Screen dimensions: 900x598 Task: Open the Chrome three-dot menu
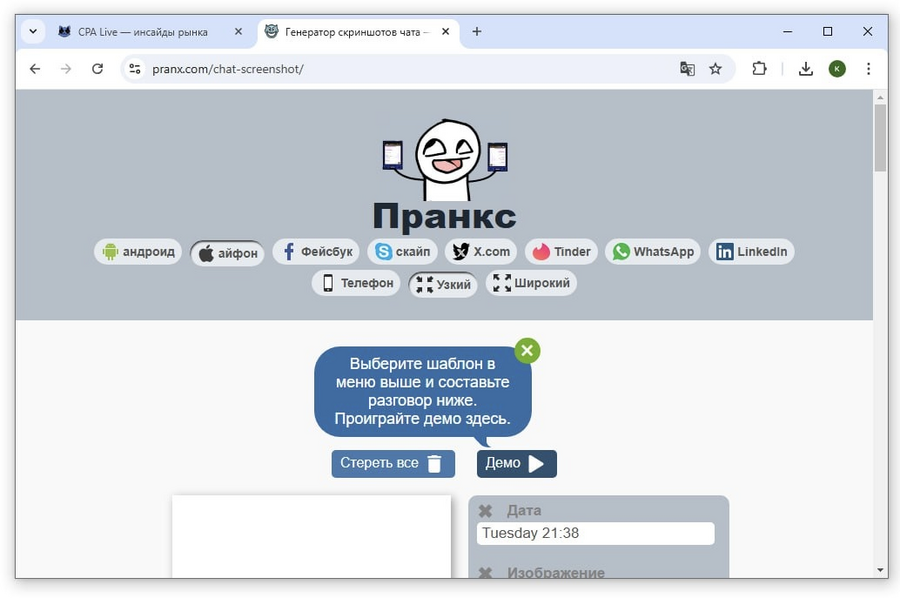[x=868, y=69]
